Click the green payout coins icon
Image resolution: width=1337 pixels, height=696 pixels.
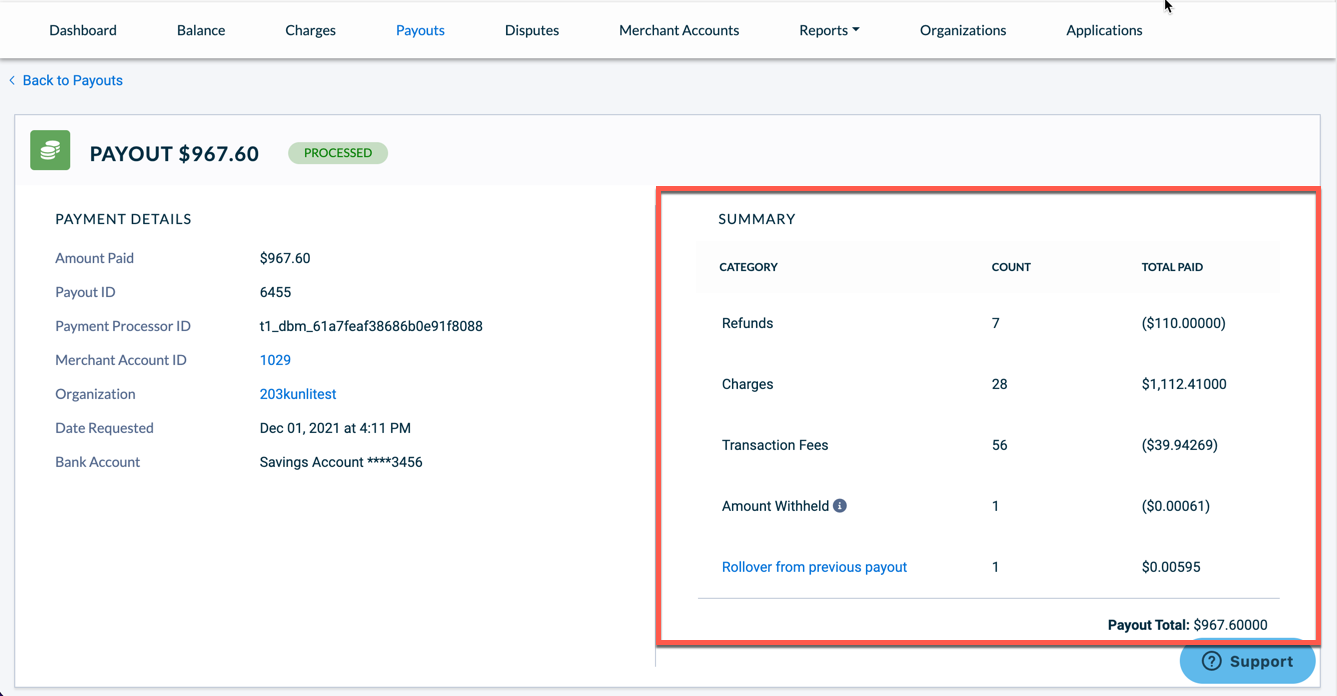(x=50, y=150)
